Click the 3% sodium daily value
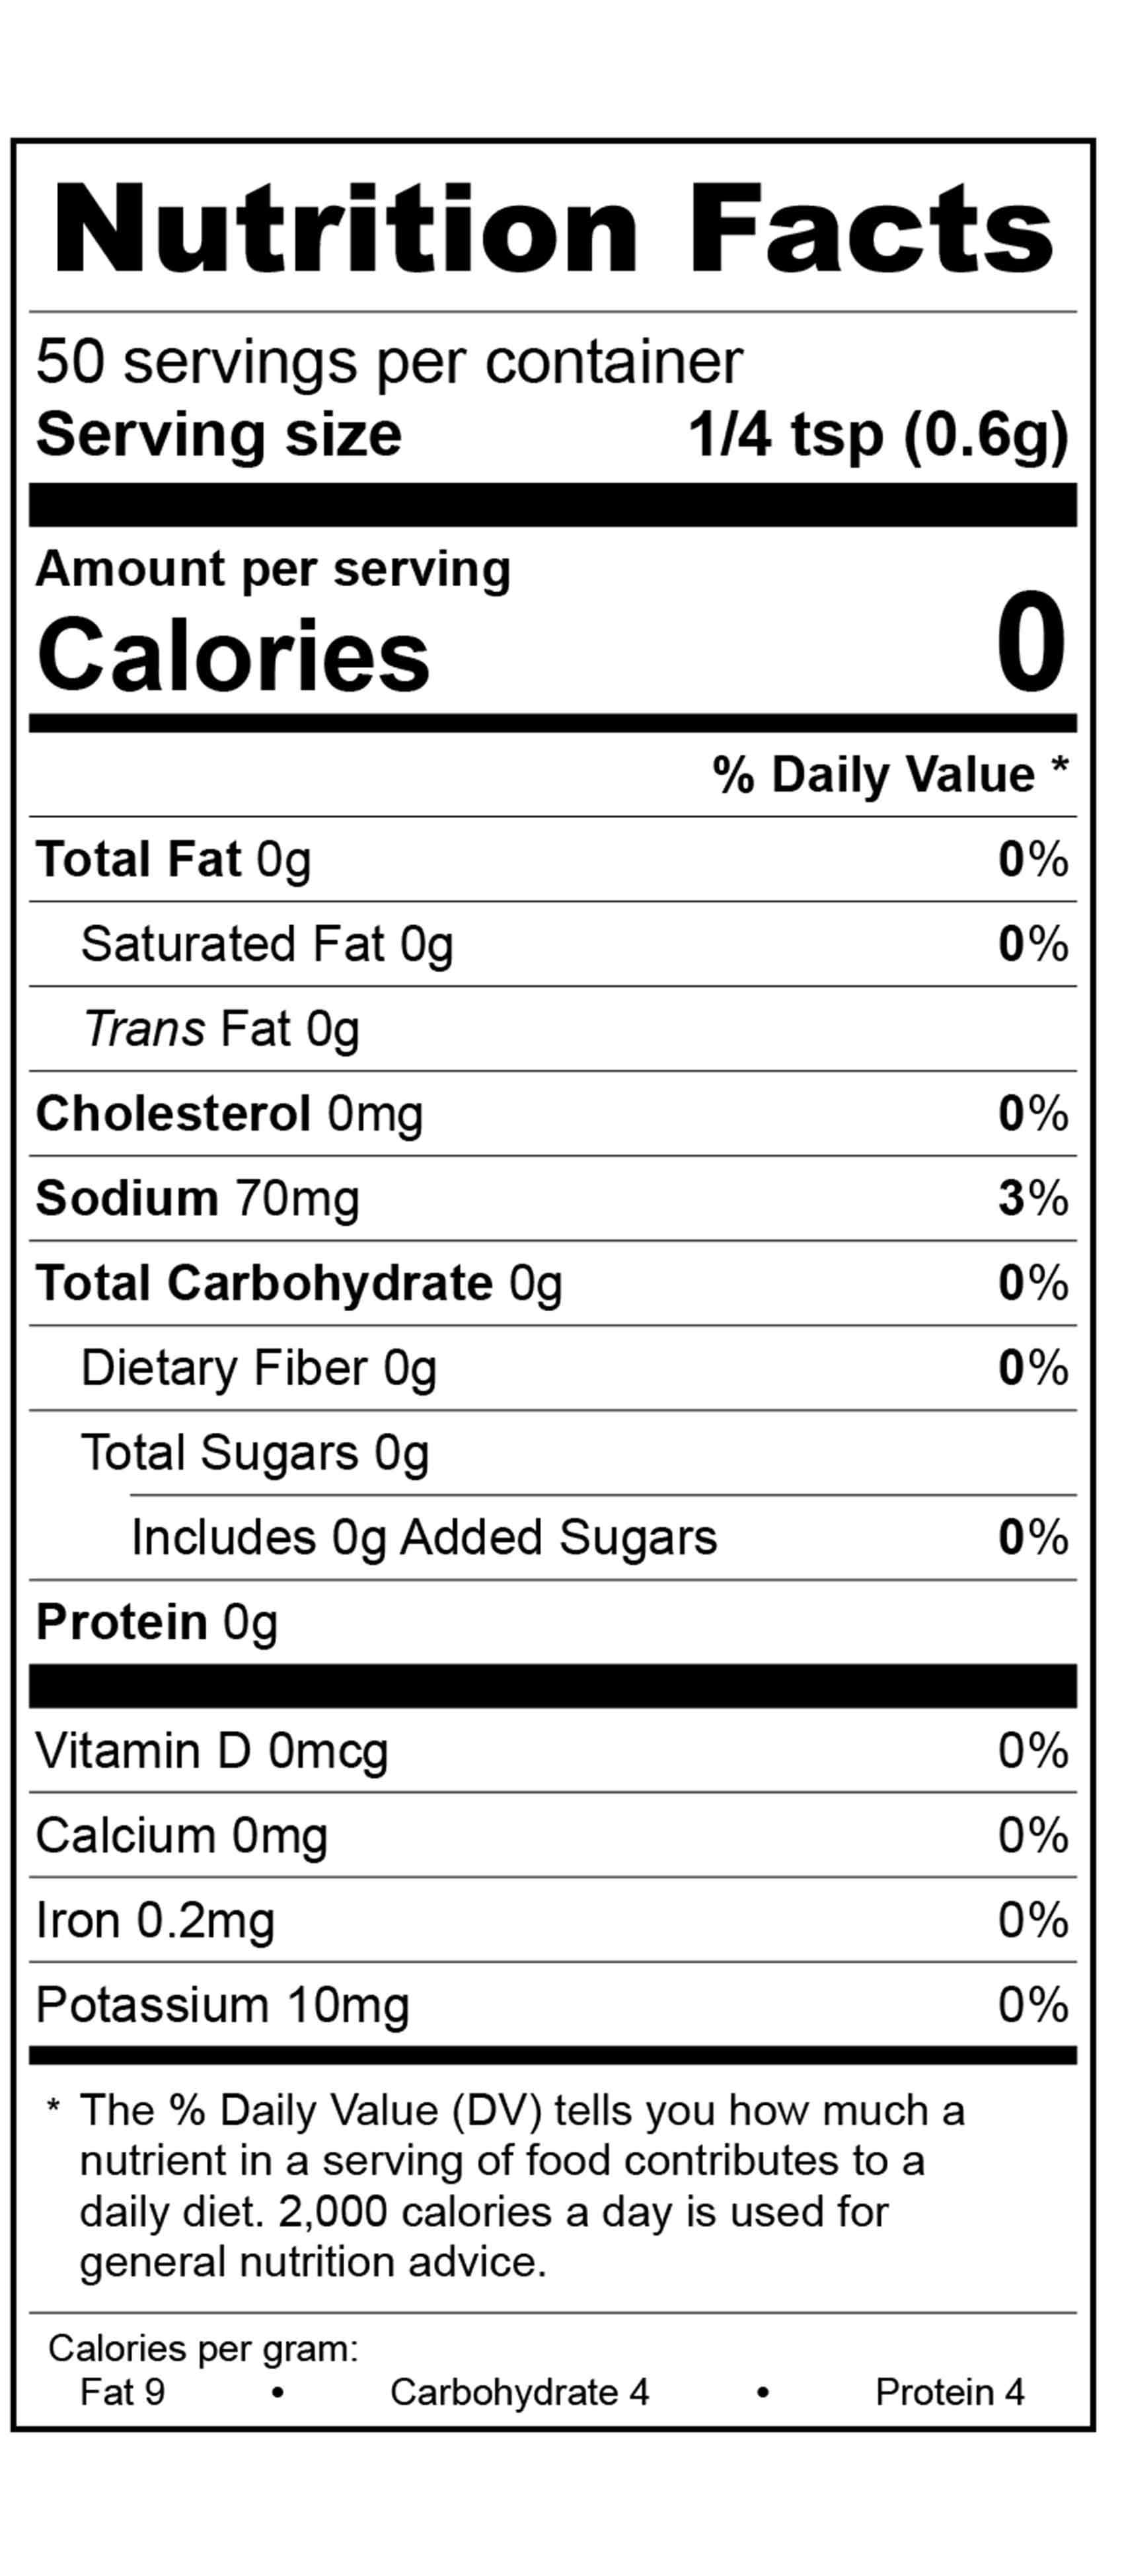Screen dimensions: 1122x2576 1032,1199
